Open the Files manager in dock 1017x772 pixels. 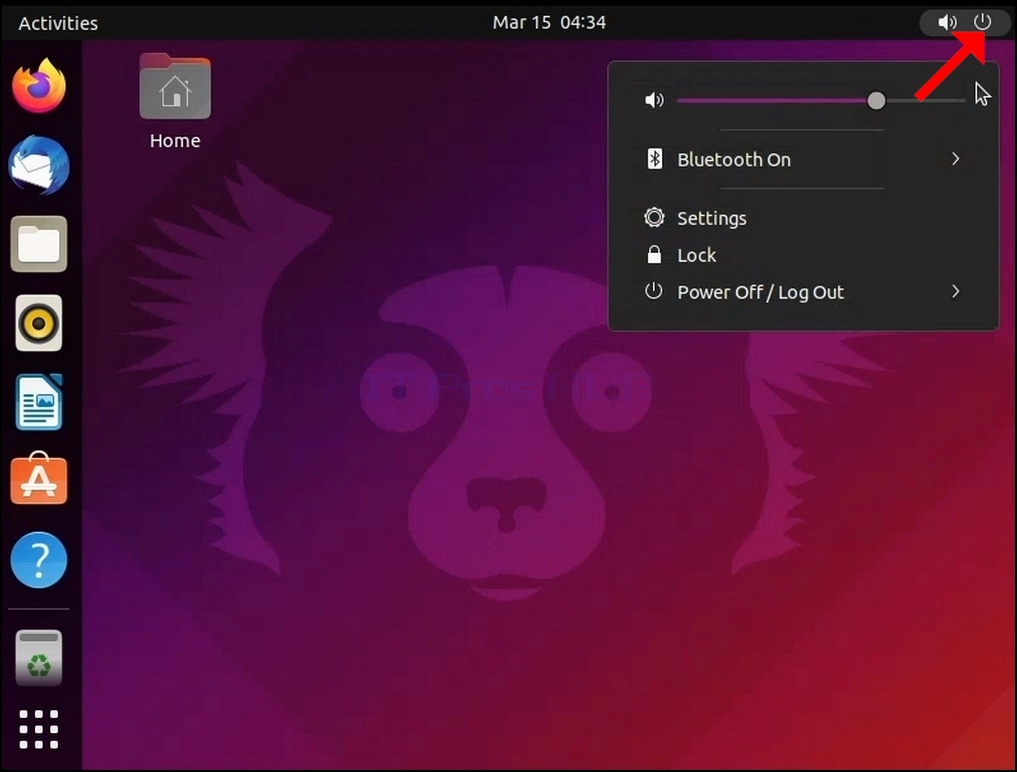[x=39, y=244]
